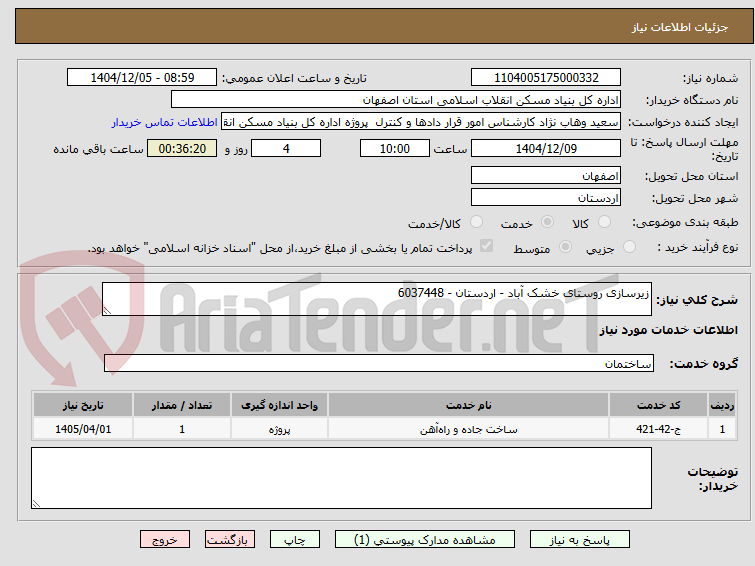Select the متوسط purchase type radio
Image resolution: width=755 pixels, height=566 pixels.
[x=565, y=247]
